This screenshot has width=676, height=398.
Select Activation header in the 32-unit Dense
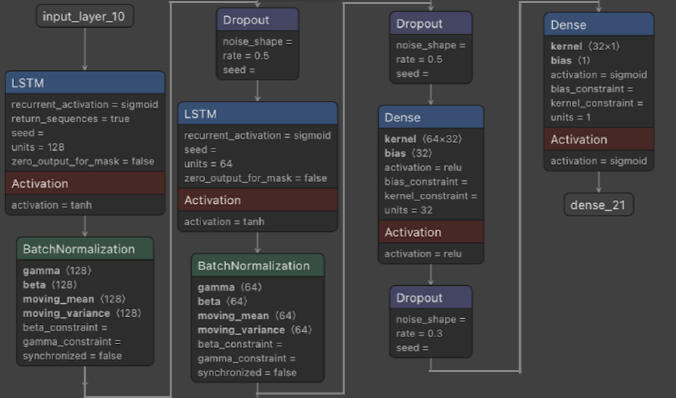coord(431,232)
